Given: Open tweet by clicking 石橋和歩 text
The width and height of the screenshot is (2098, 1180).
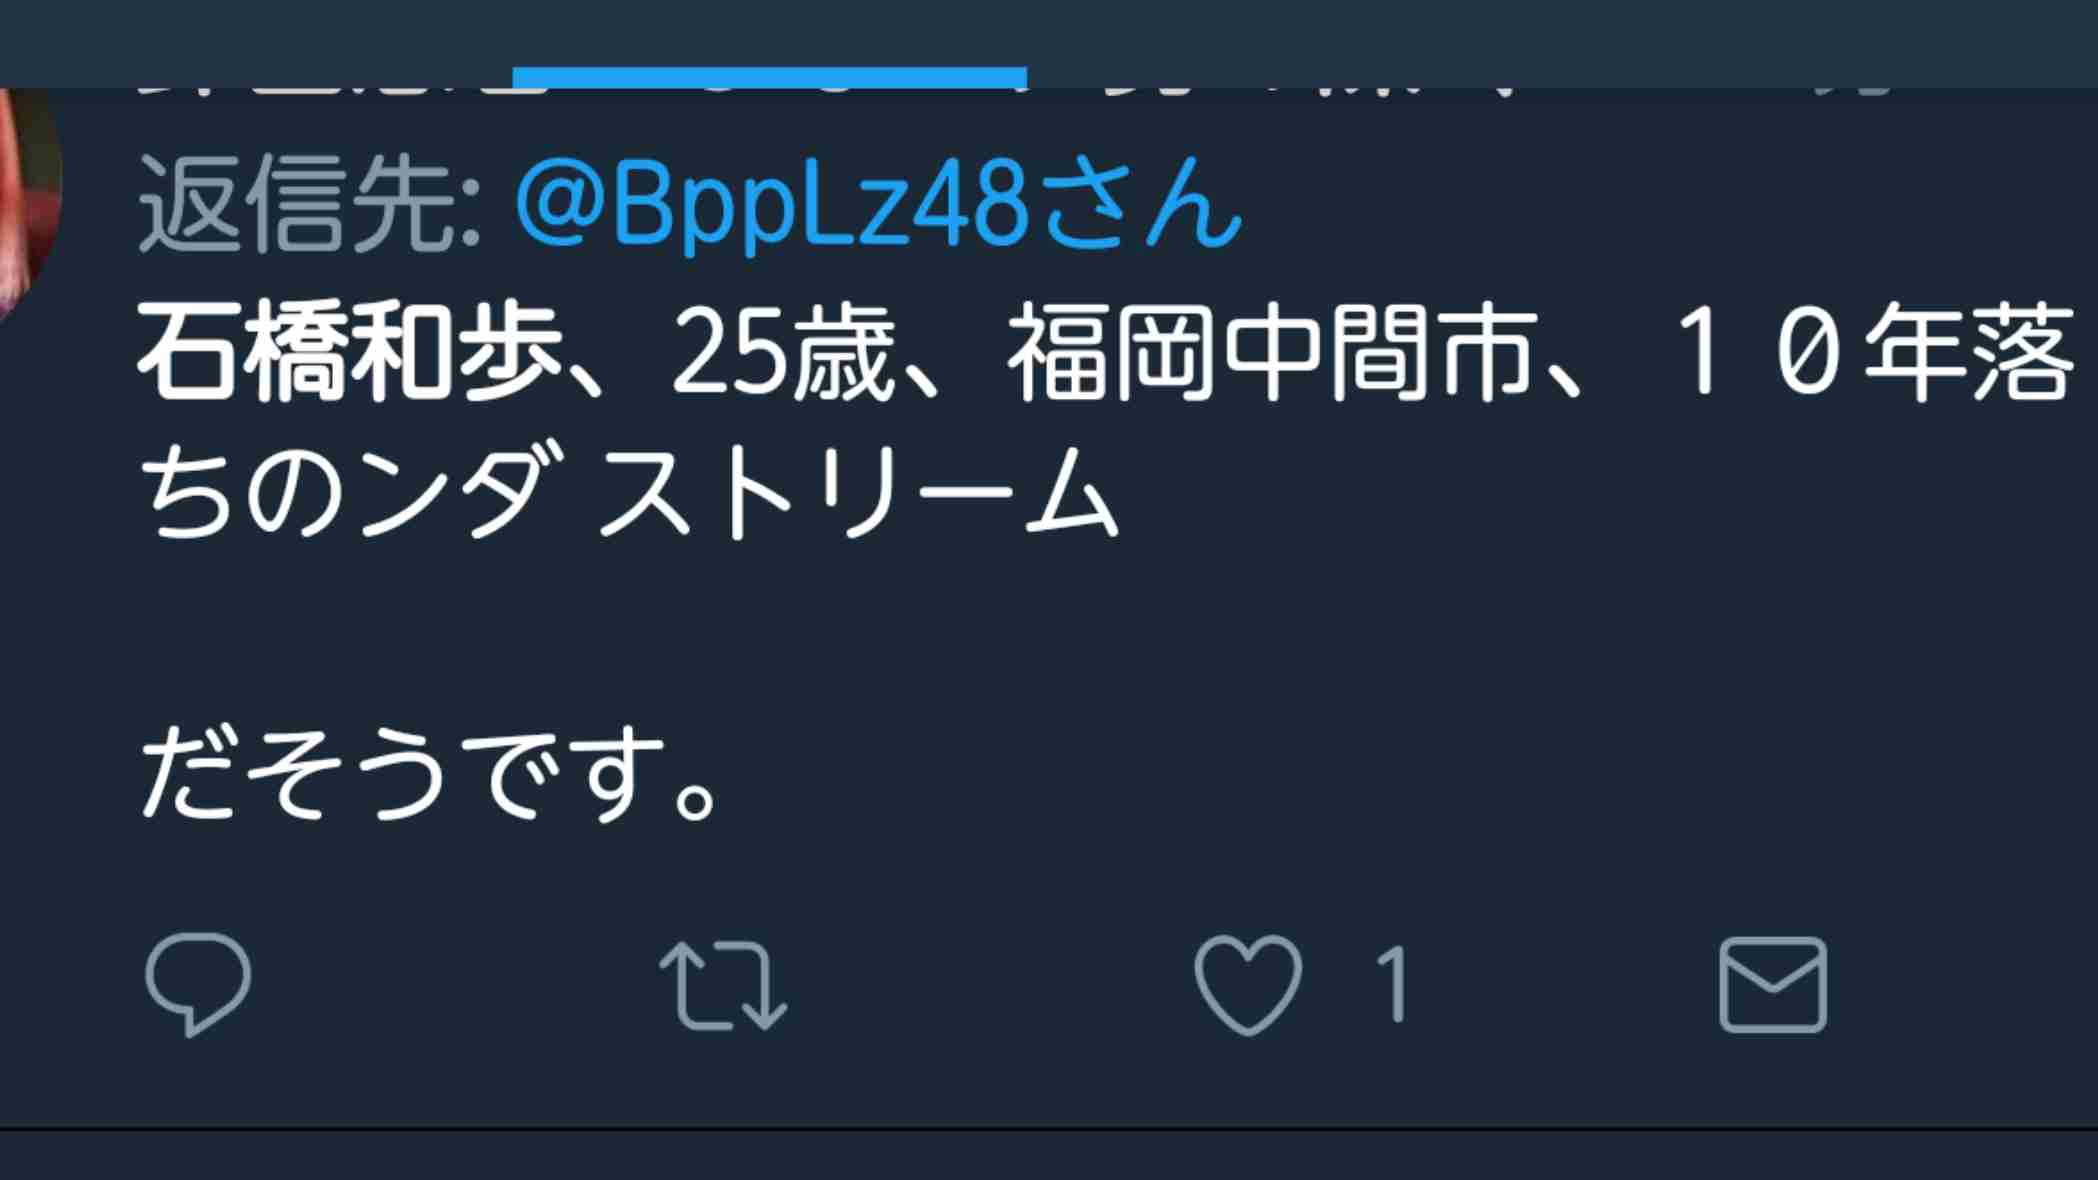Looking at the screenshot, I should [350, 352].
